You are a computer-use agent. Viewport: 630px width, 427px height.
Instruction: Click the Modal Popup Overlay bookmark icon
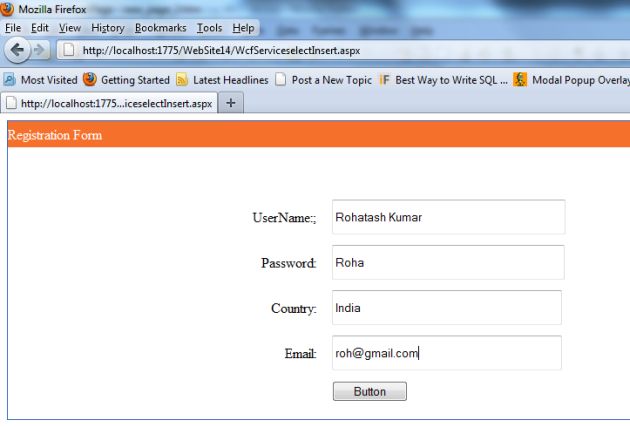click(520, 80)
